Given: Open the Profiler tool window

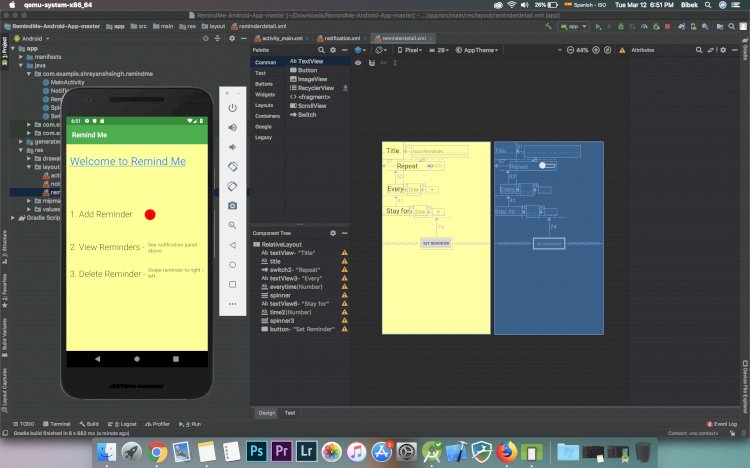Looking at the screenshot, I should click(157, 424).
